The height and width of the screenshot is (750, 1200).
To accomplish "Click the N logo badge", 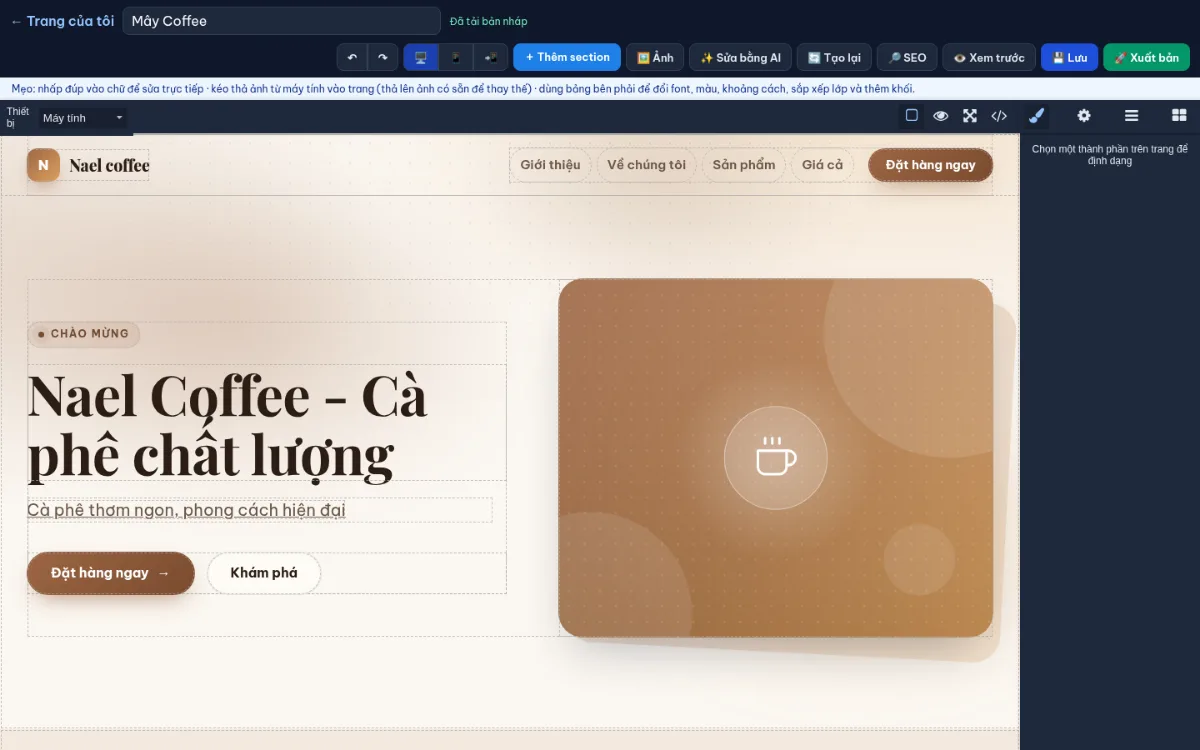I will point(43,165).
